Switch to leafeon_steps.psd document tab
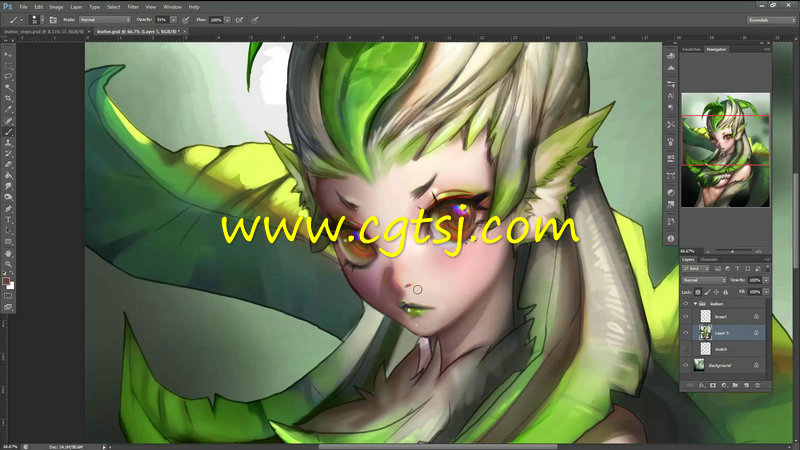 click(43, 32)
